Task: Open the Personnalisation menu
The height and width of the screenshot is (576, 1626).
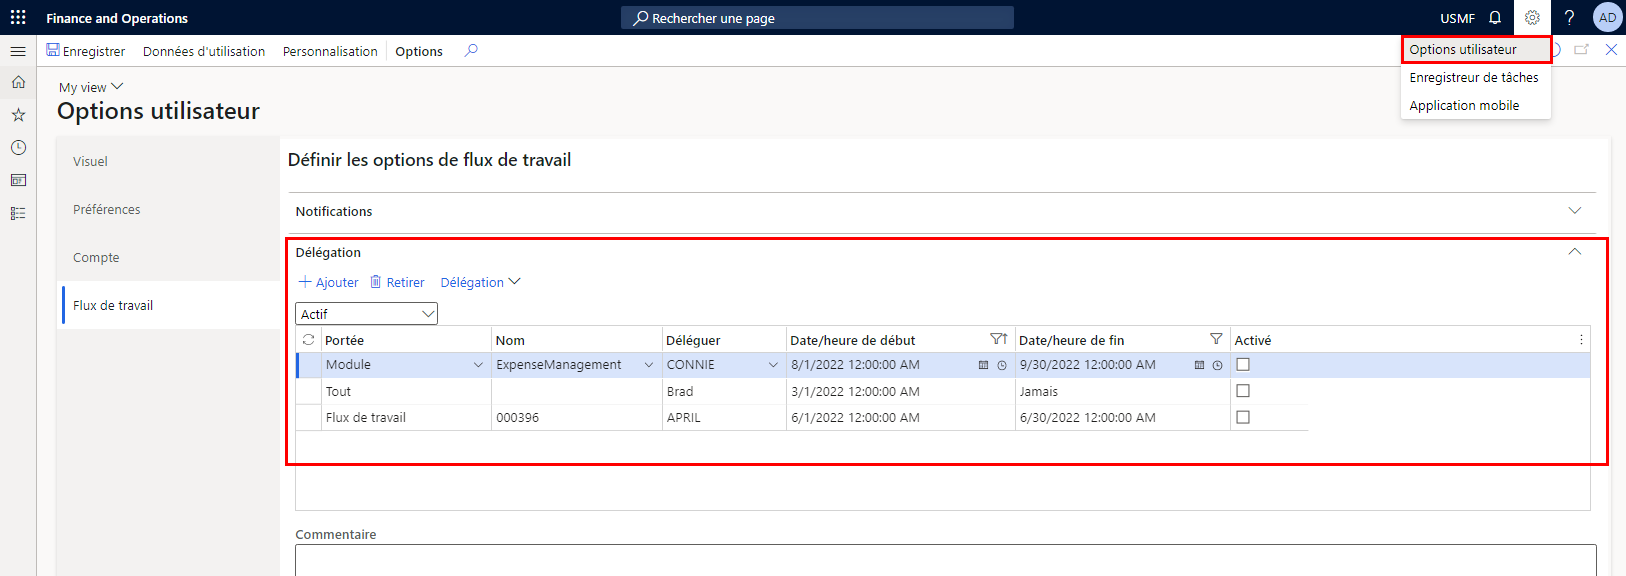Action: coord(330,51)
